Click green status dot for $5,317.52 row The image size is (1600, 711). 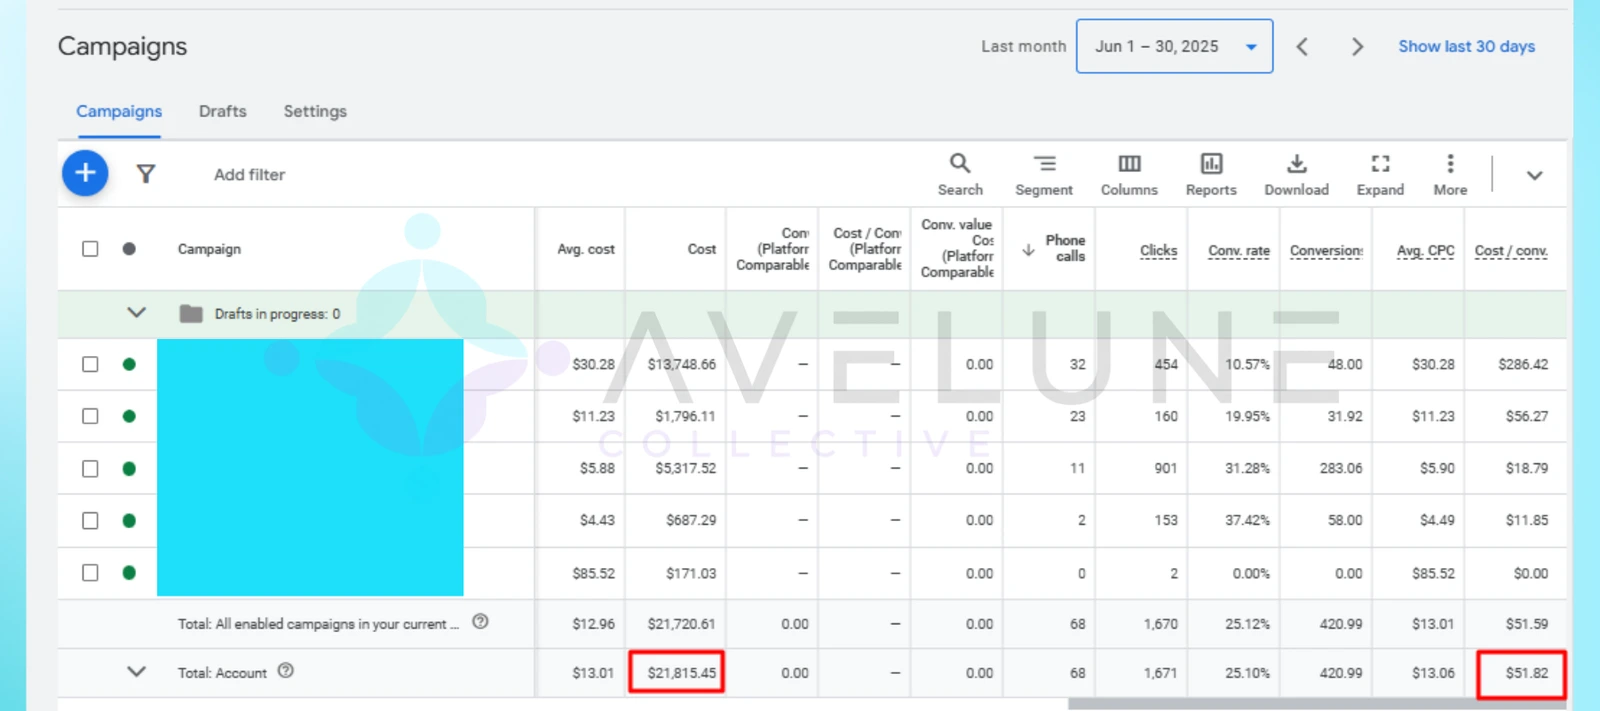click(129, 468)
